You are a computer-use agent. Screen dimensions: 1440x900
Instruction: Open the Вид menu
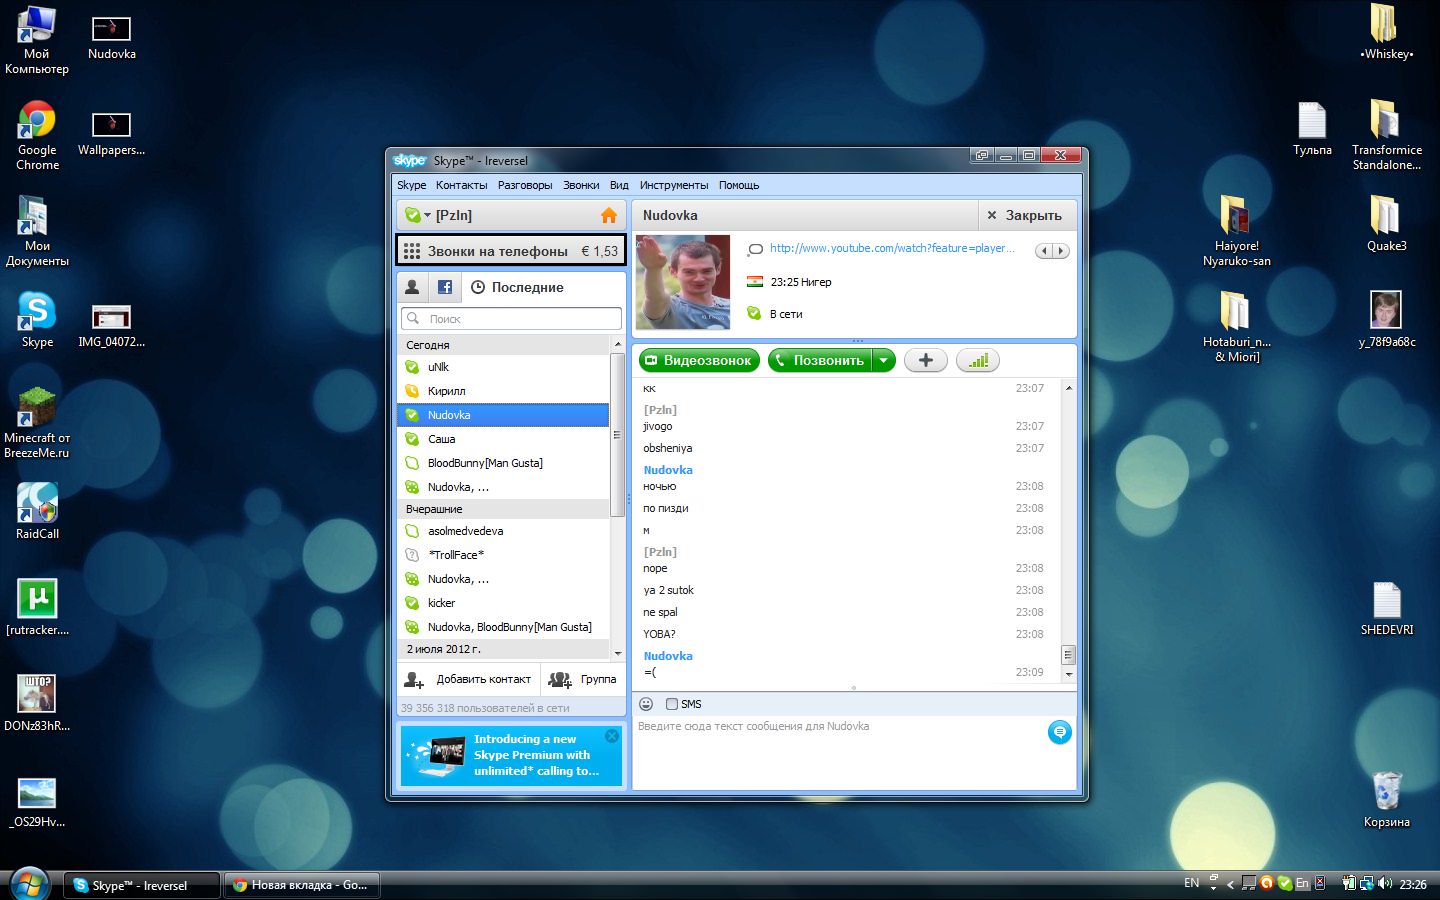[x=619, y=185]
